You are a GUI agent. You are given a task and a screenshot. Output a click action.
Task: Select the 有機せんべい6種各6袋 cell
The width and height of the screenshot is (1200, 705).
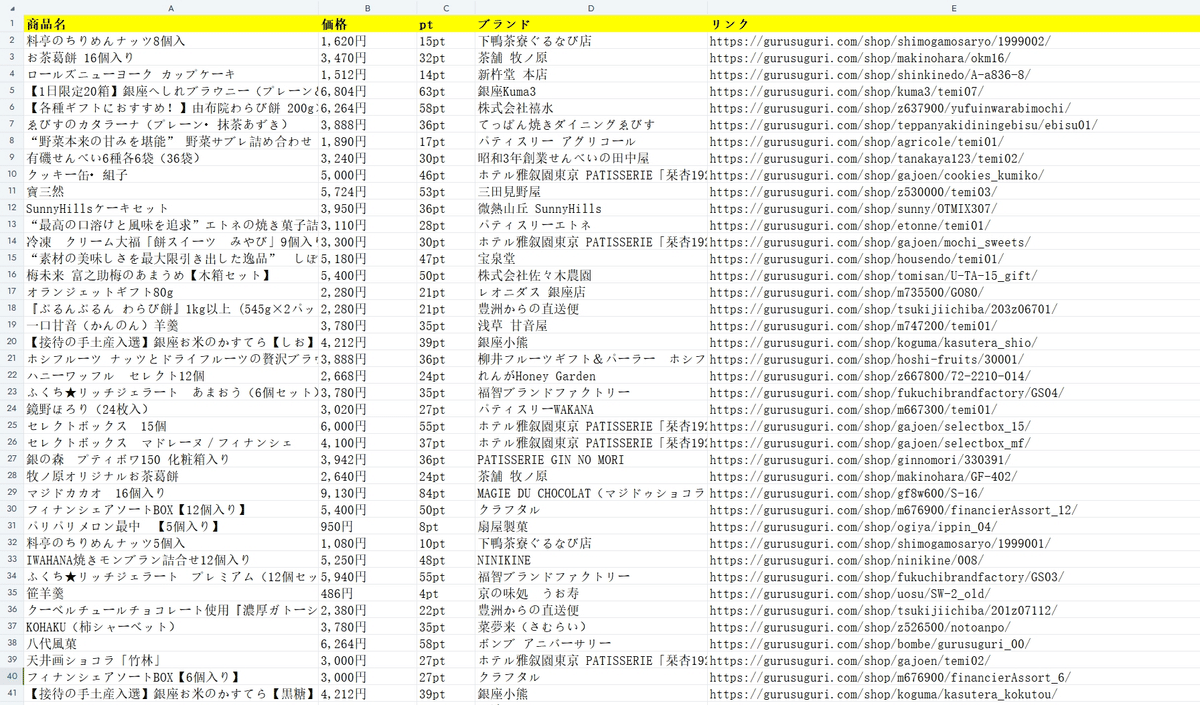pos(171,158)
